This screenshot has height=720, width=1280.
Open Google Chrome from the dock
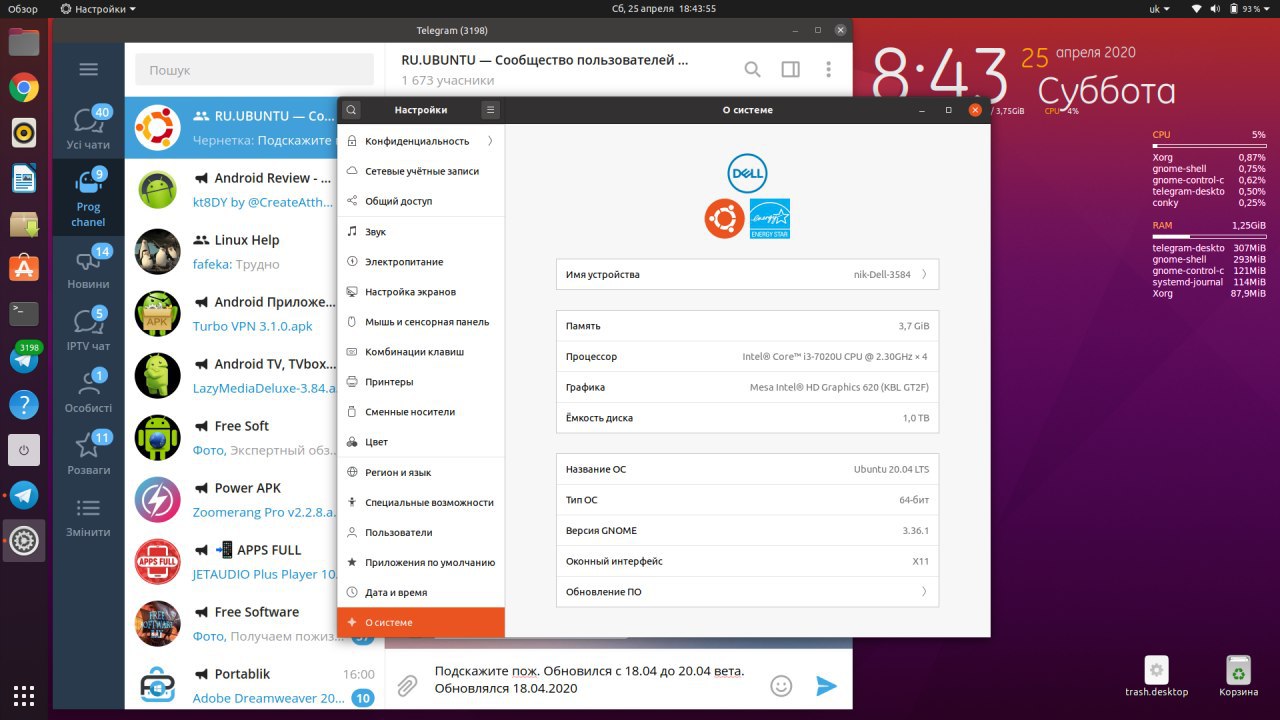point(24,88)
